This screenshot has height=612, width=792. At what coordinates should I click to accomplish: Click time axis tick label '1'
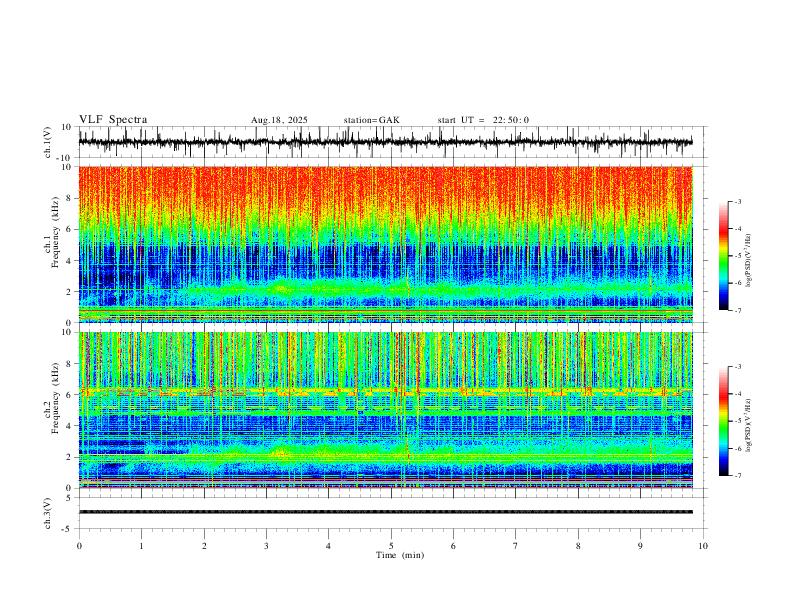coord(141,546)
